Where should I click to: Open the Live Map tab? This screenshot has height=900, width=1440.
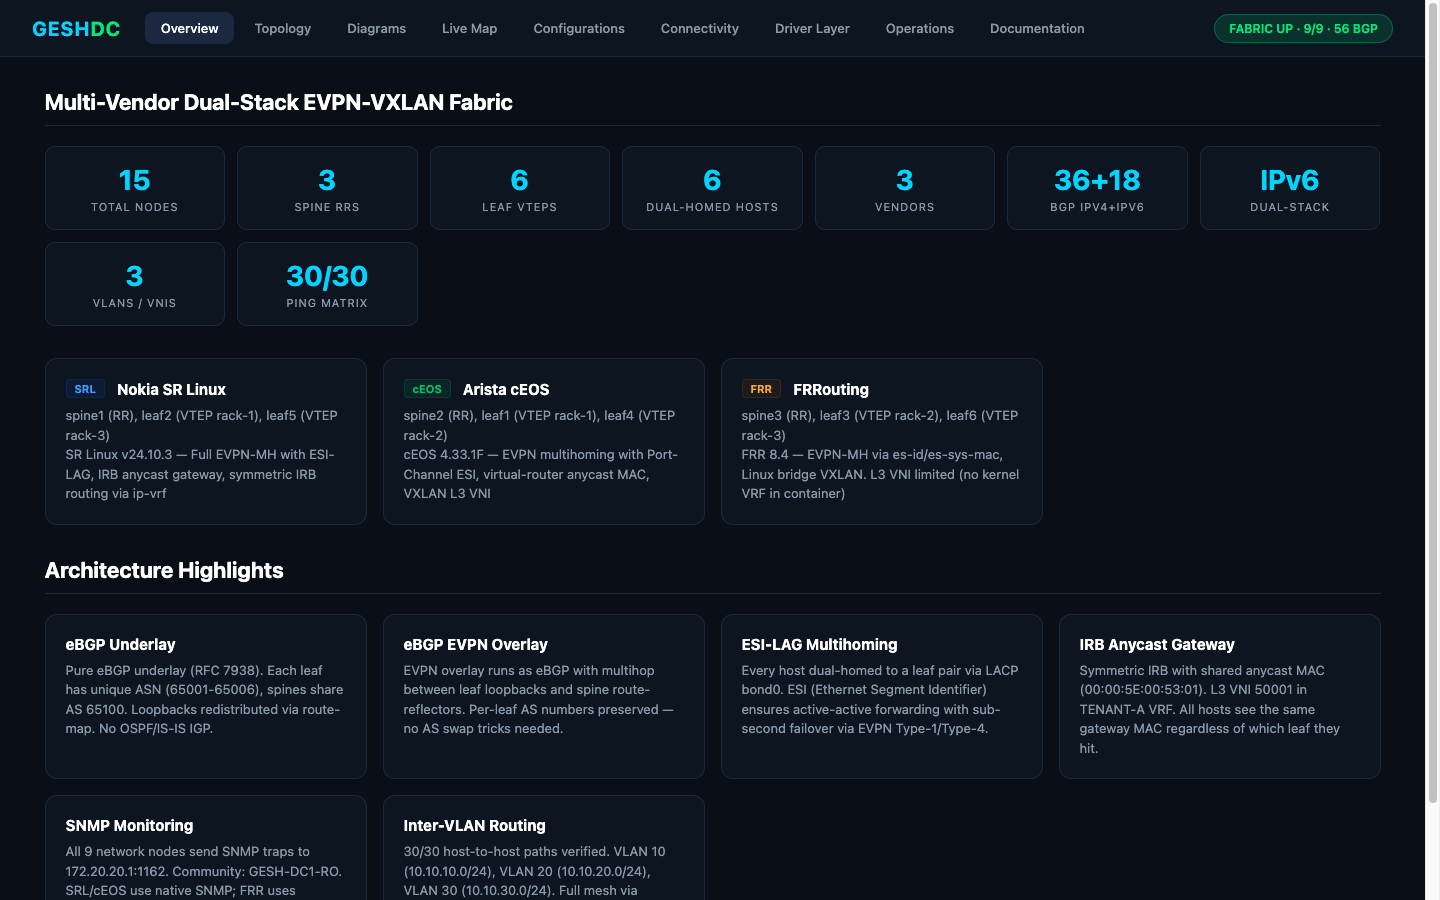(469, 28)
